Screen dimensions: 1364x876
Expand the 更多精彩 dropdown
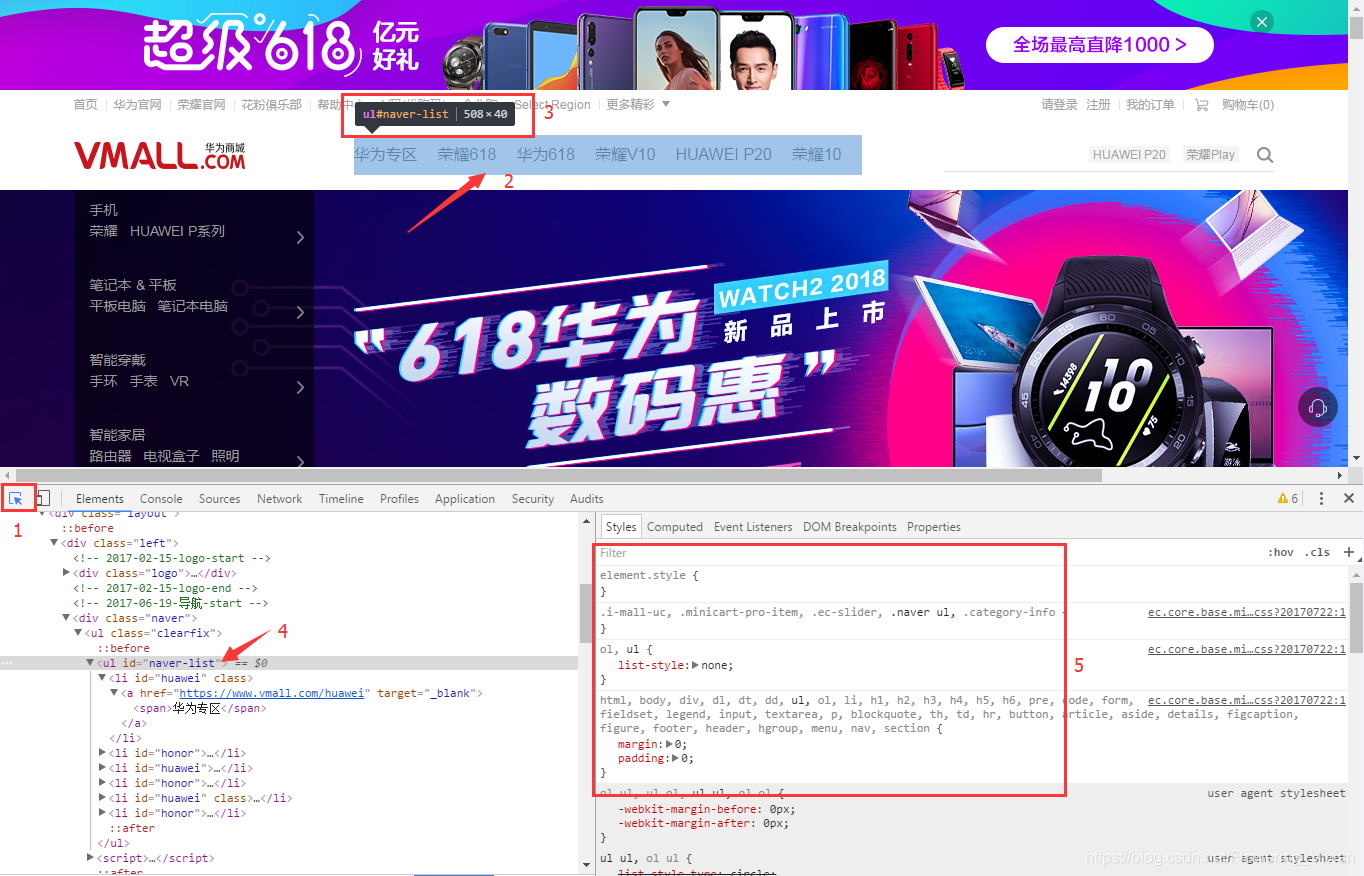638,104
